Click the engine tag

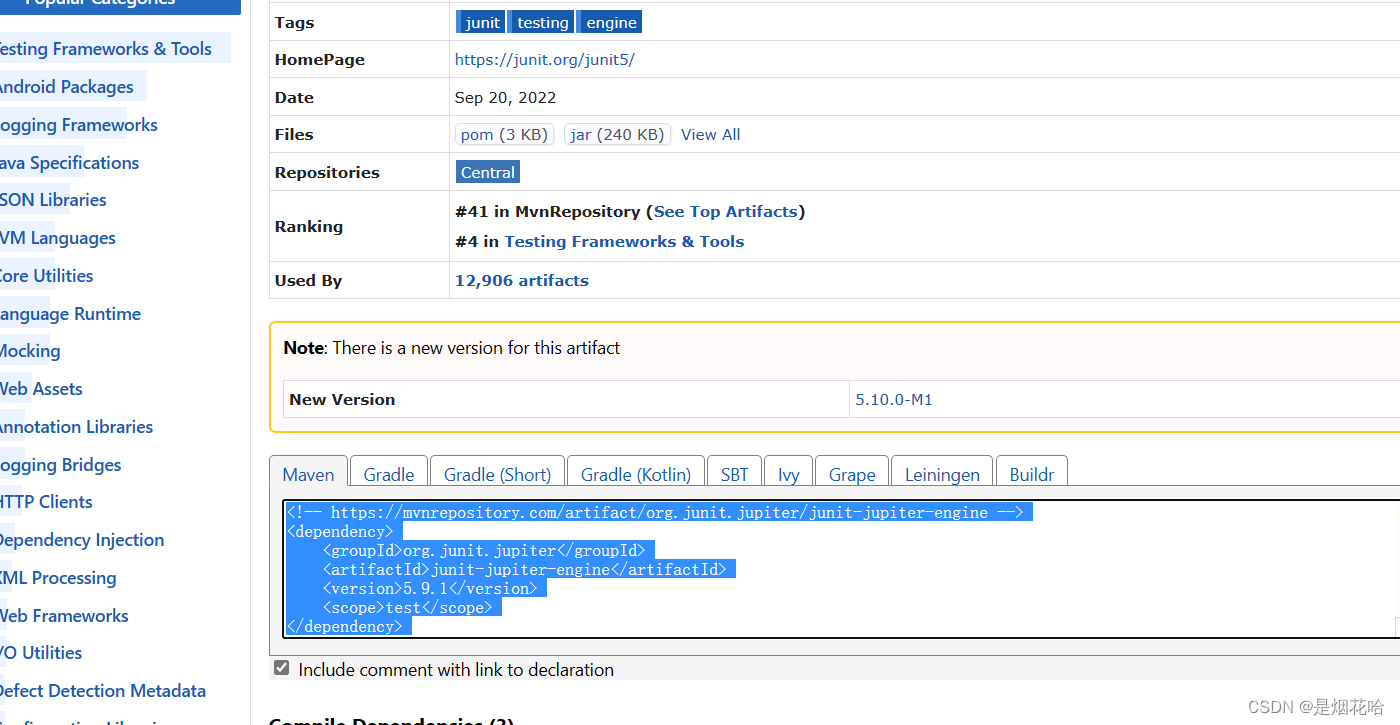(610, 22)
